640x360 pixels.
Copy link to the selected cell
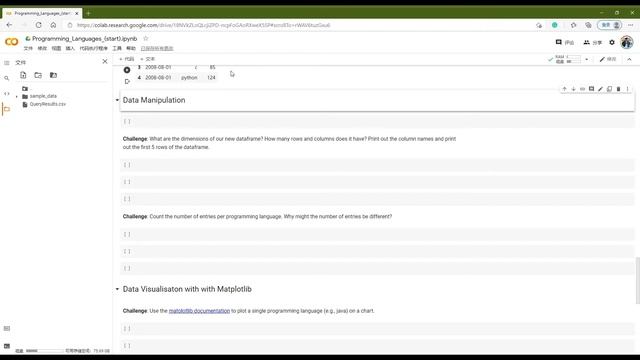(582, 89)
